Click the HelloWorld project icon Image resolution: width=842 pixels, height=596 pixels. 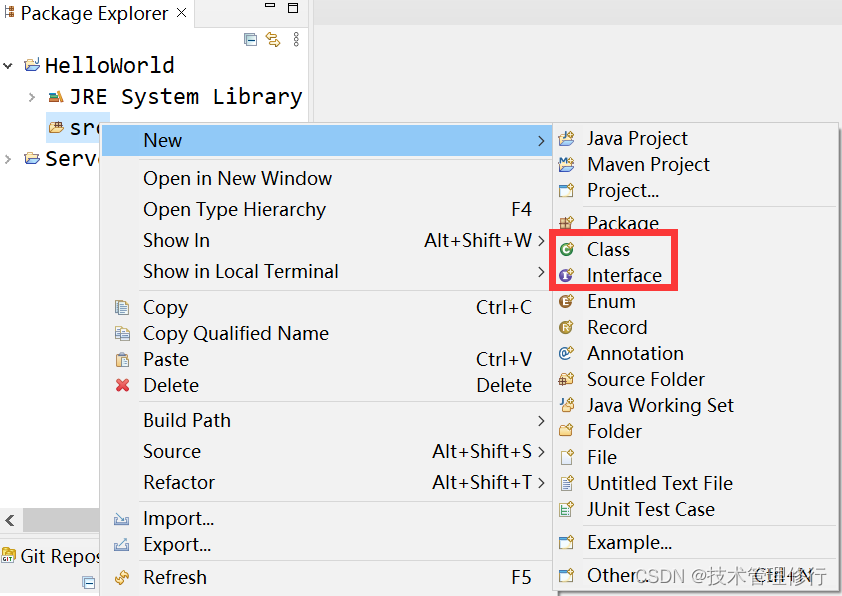click(x=32, y=66)
